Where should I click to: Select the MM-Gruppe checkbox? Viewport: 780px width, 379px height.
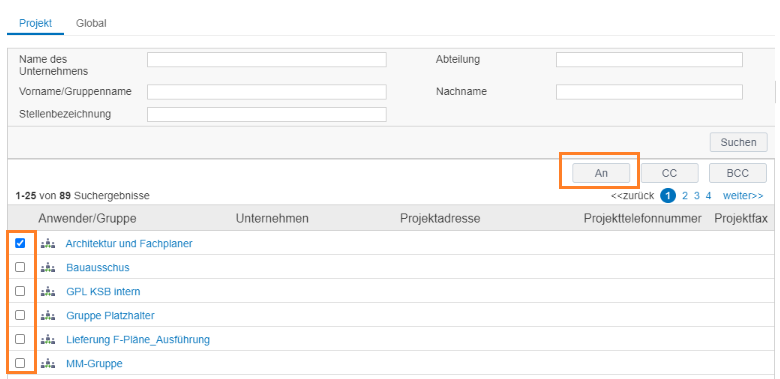(x=20, y=363)
